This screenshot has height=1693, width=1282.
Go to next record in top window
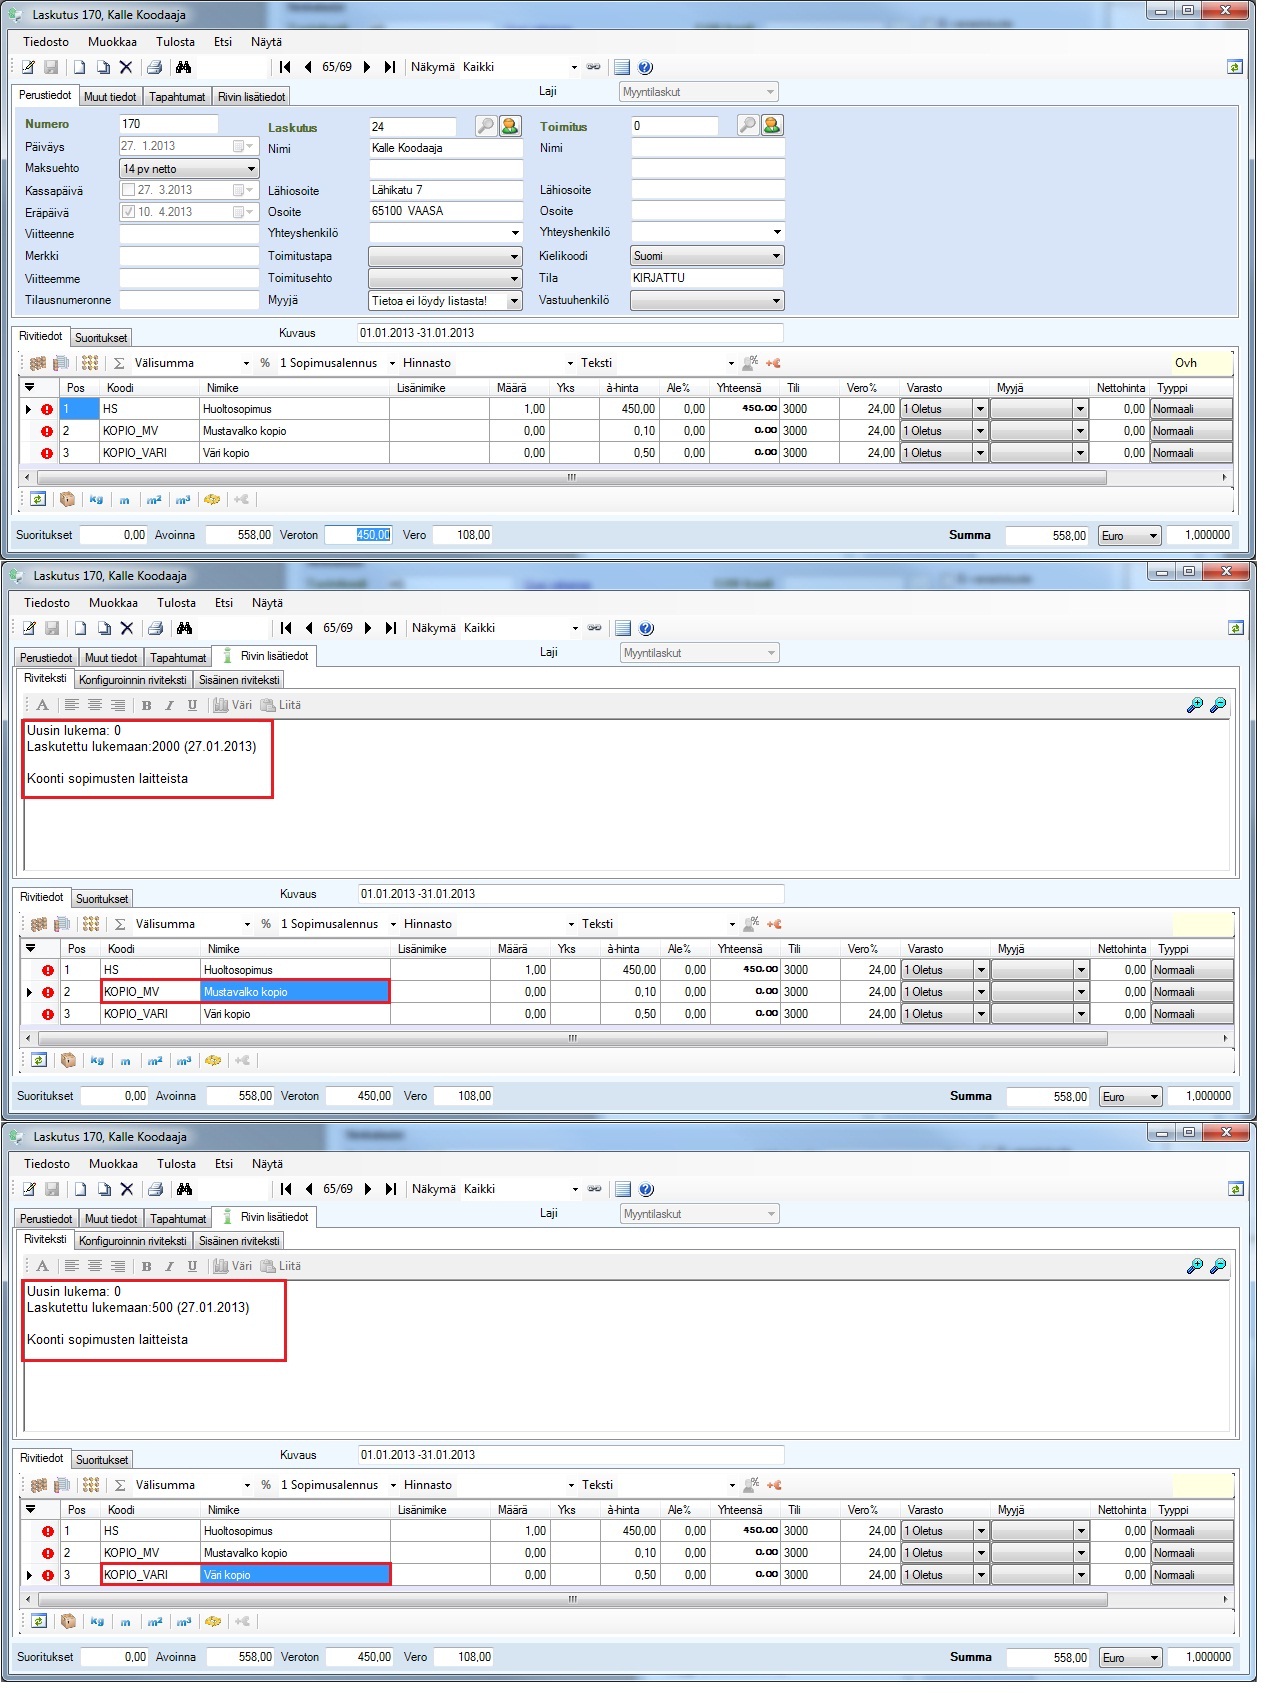tap(367, 67)
